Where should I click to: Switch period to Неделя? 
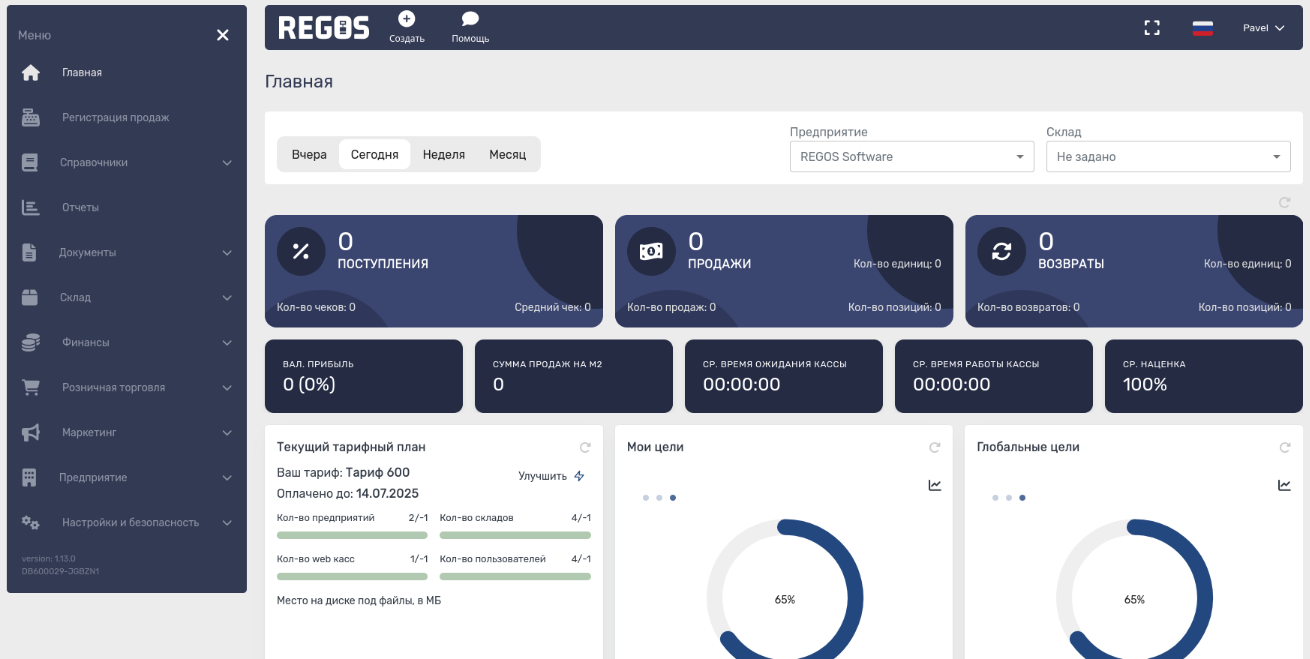tap(443, 155)
